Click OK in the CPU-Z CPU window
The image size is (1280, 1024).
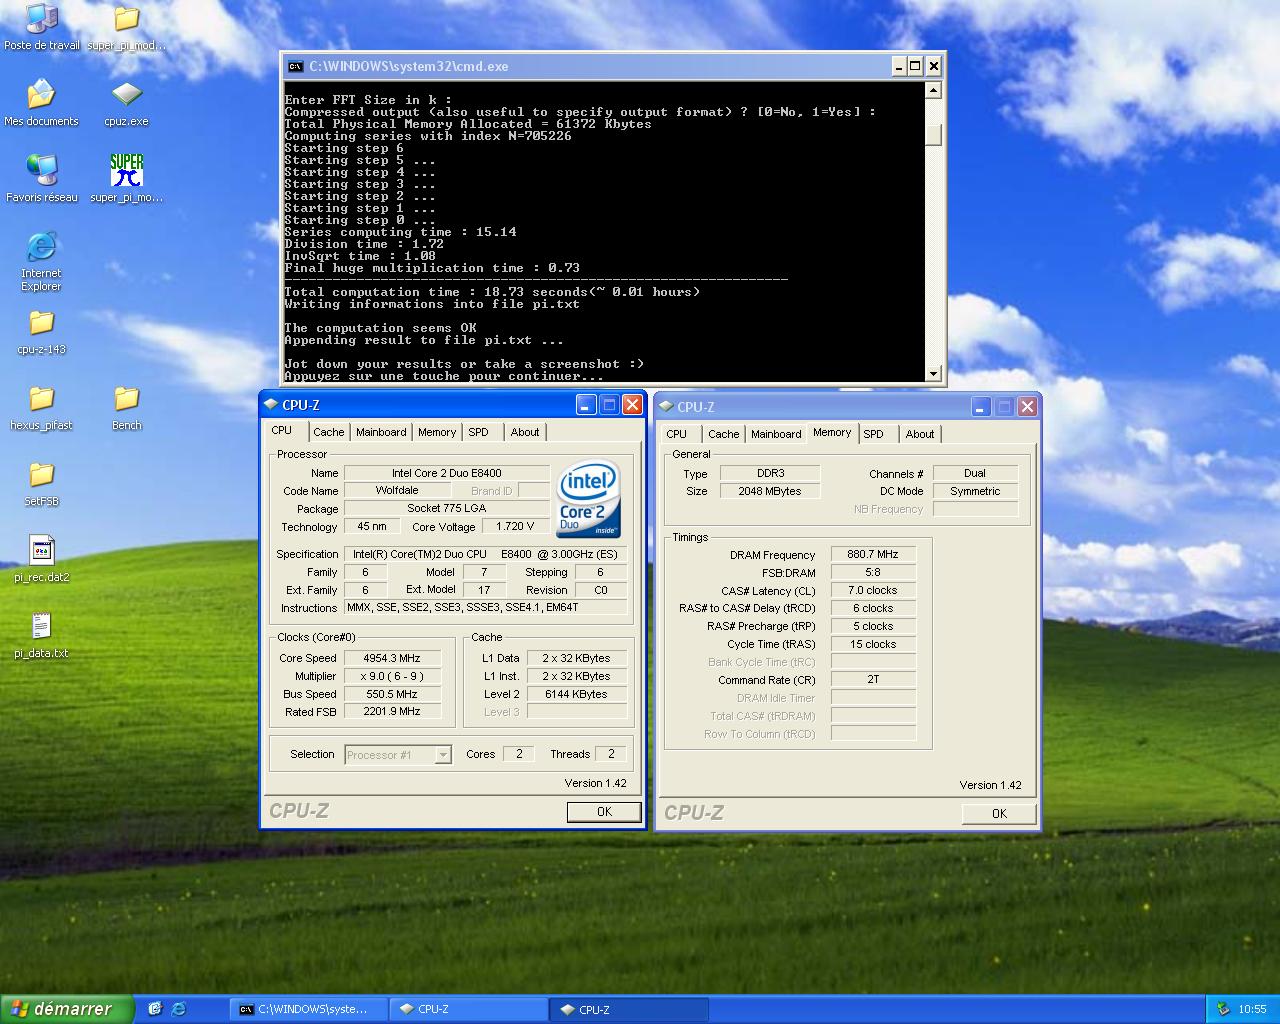604,812
